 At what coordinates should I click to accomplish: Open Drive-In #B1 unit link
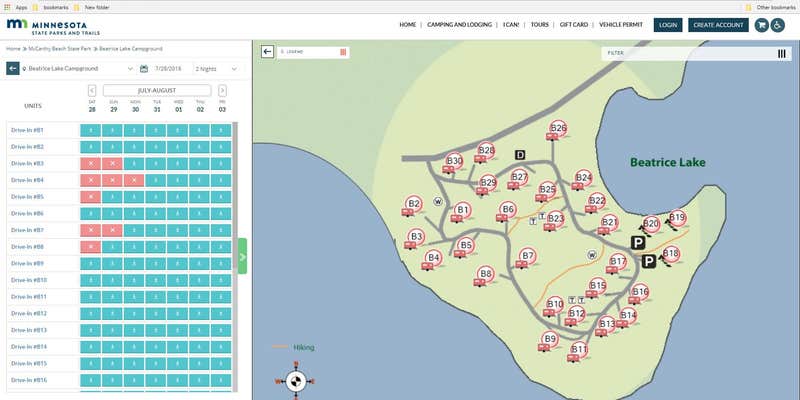pyautogui.click(x=28, y=130)
